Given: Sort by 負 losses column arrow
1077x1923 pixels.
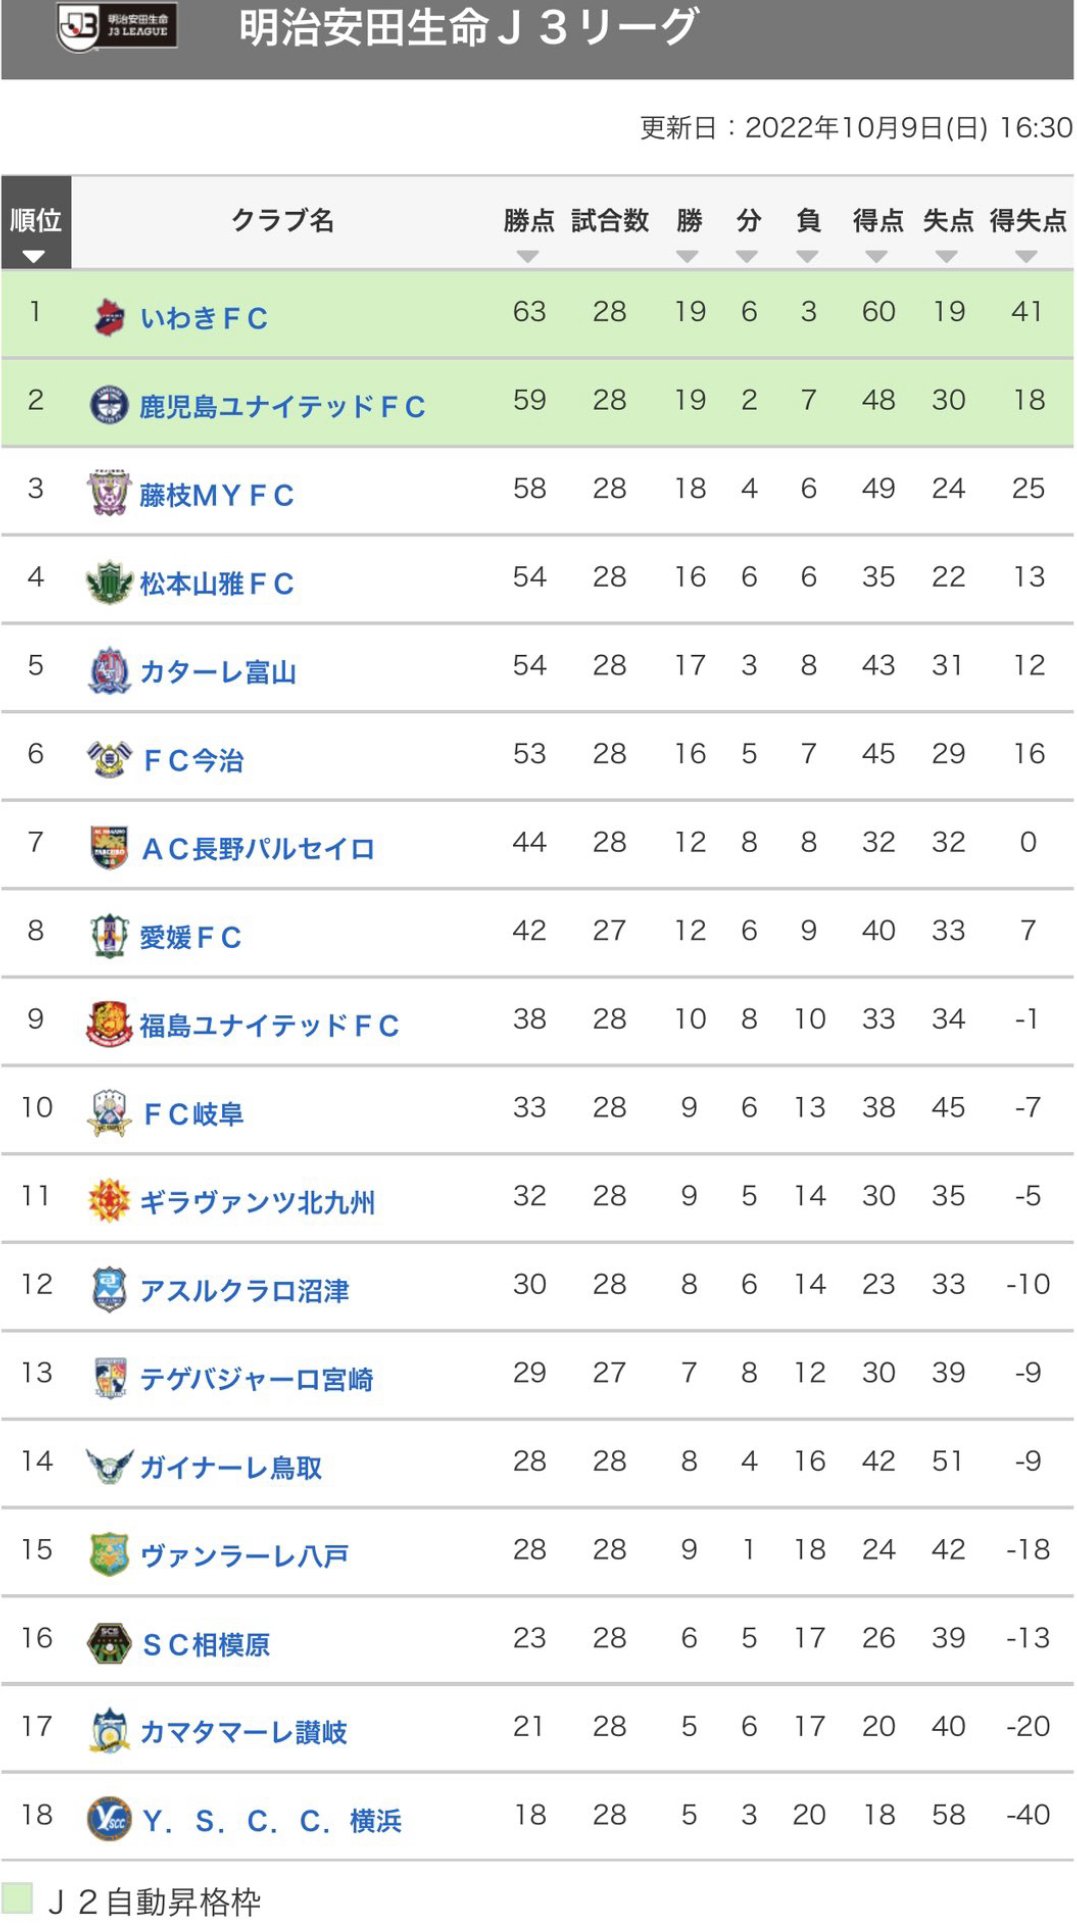Looking at the screenshot, I should point(807,256).
